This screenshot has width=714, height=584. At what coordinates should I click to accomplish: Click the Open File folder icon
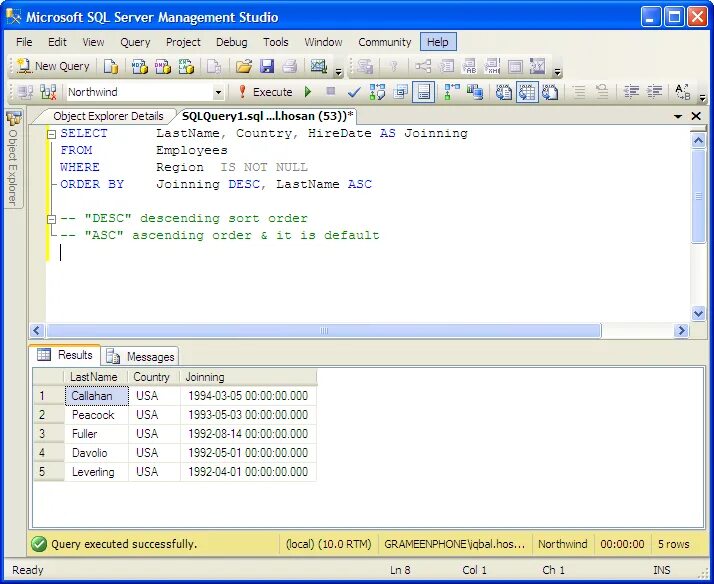coord(244,66)
